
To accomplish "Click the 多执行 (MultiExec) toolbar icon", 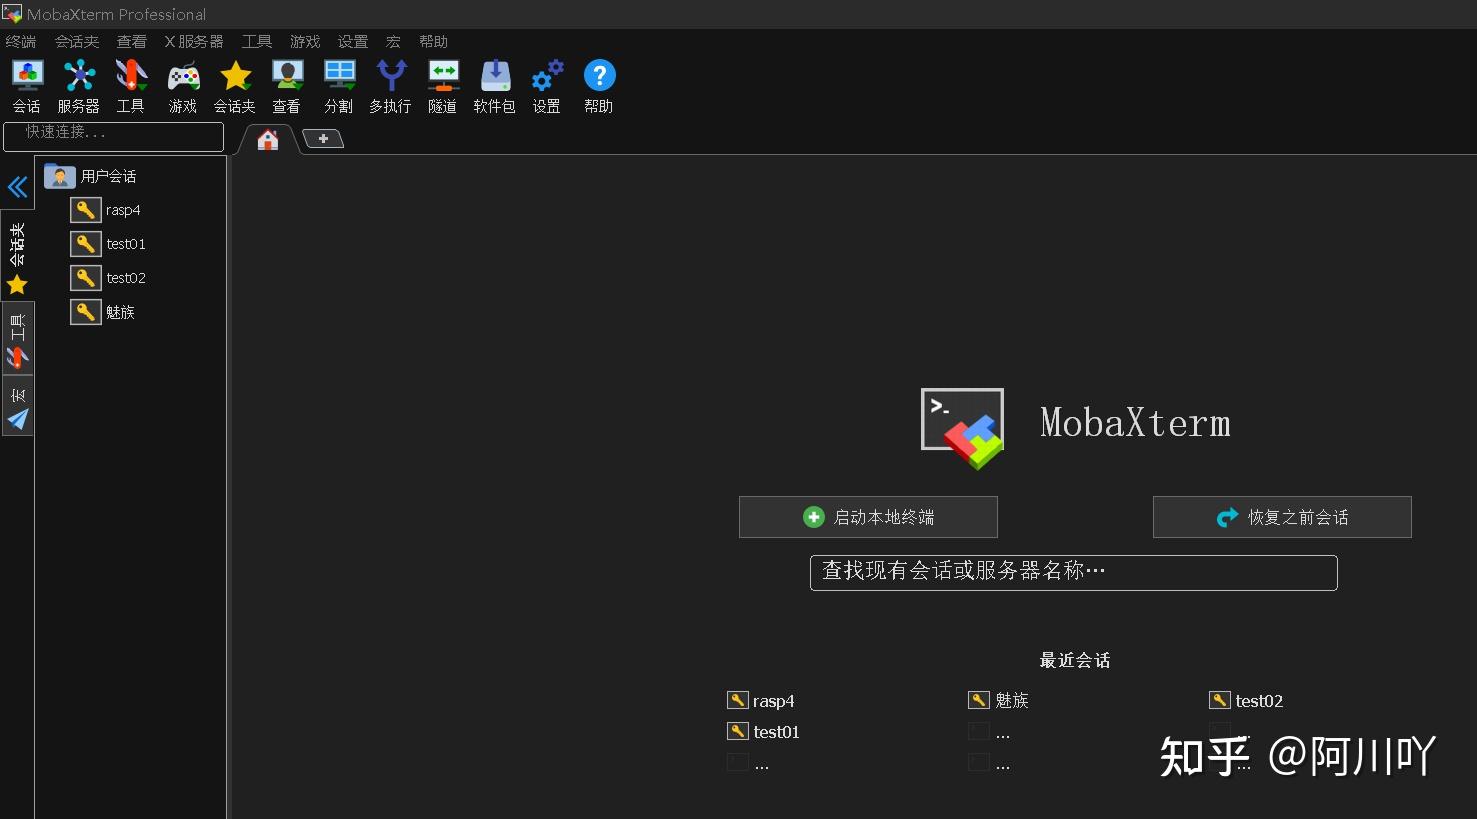I will point(391,87).
